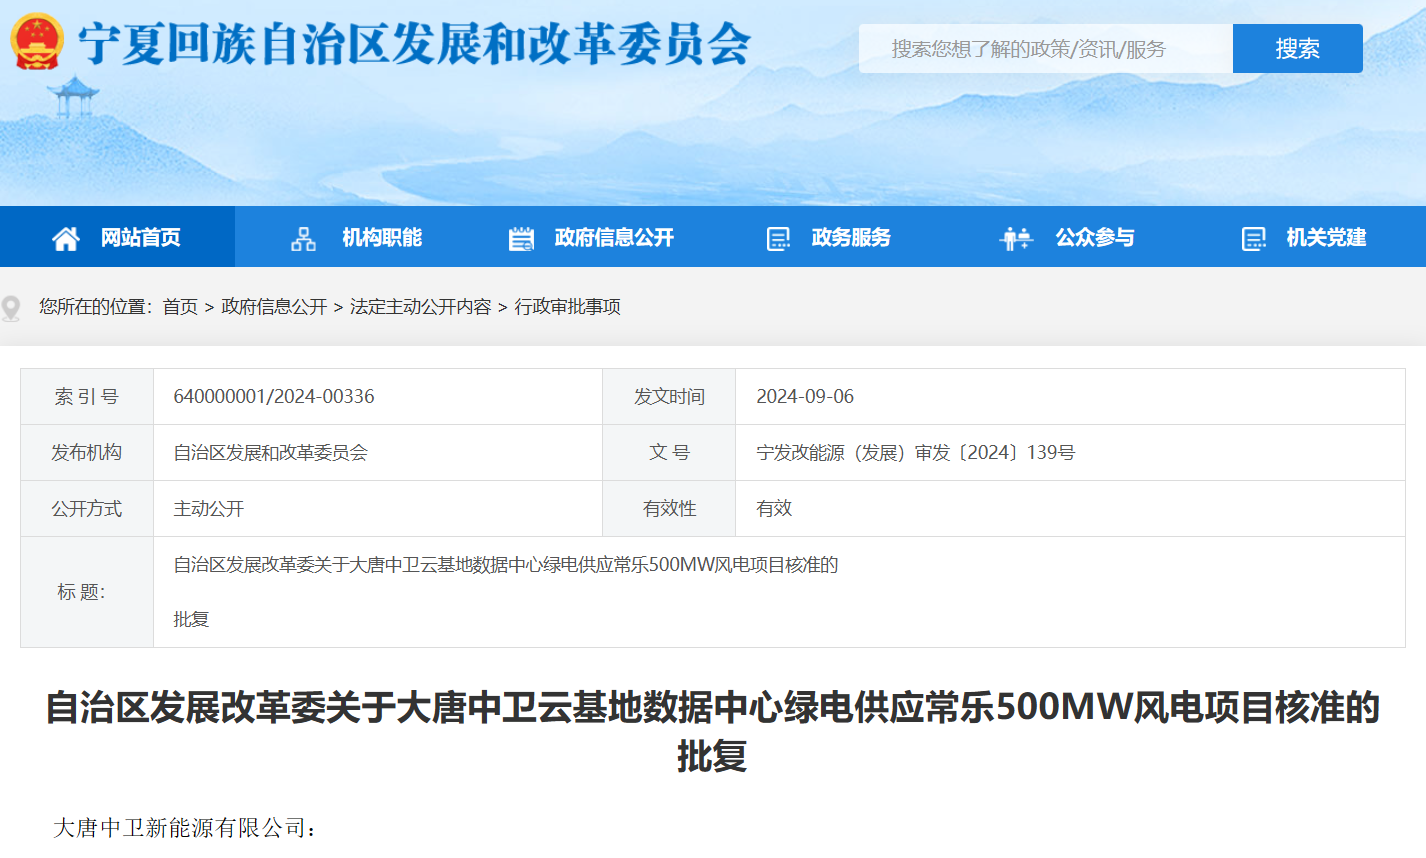The height and width of the screenshot is (858, 1426).
Task: Open the 网站首页 navigation tab
Action: click(117, 237)
